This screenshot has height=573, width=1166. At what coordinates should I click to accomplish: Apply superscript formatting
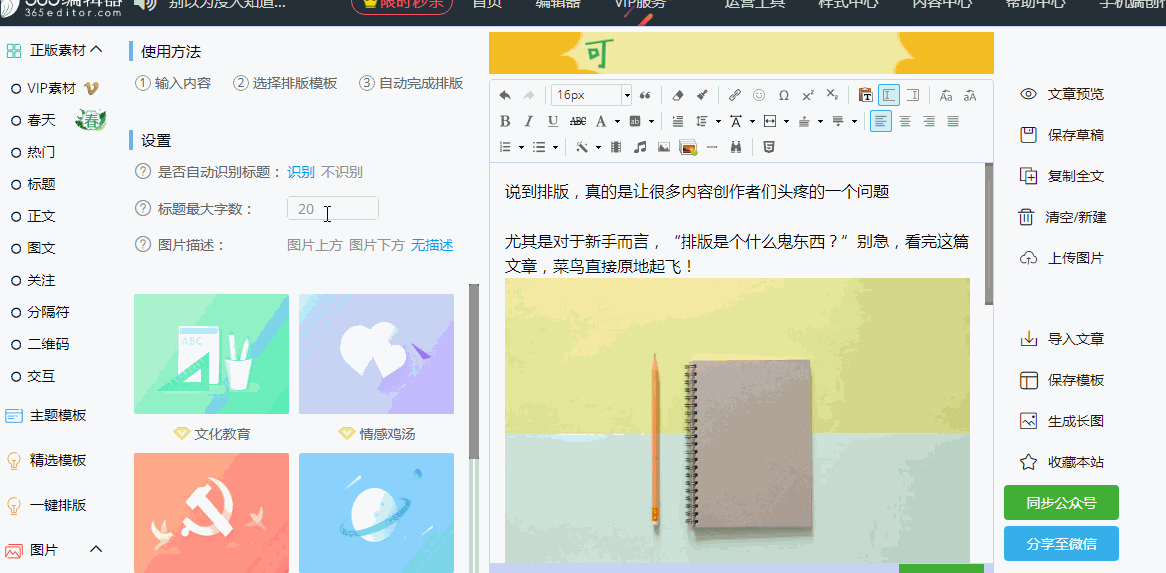(x=808, y=95)
